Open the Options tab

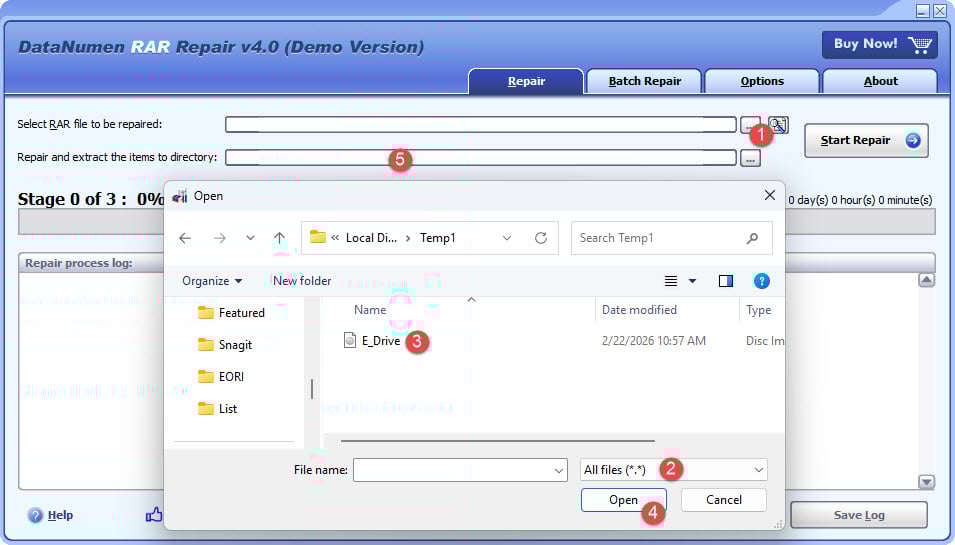[762, 82]
